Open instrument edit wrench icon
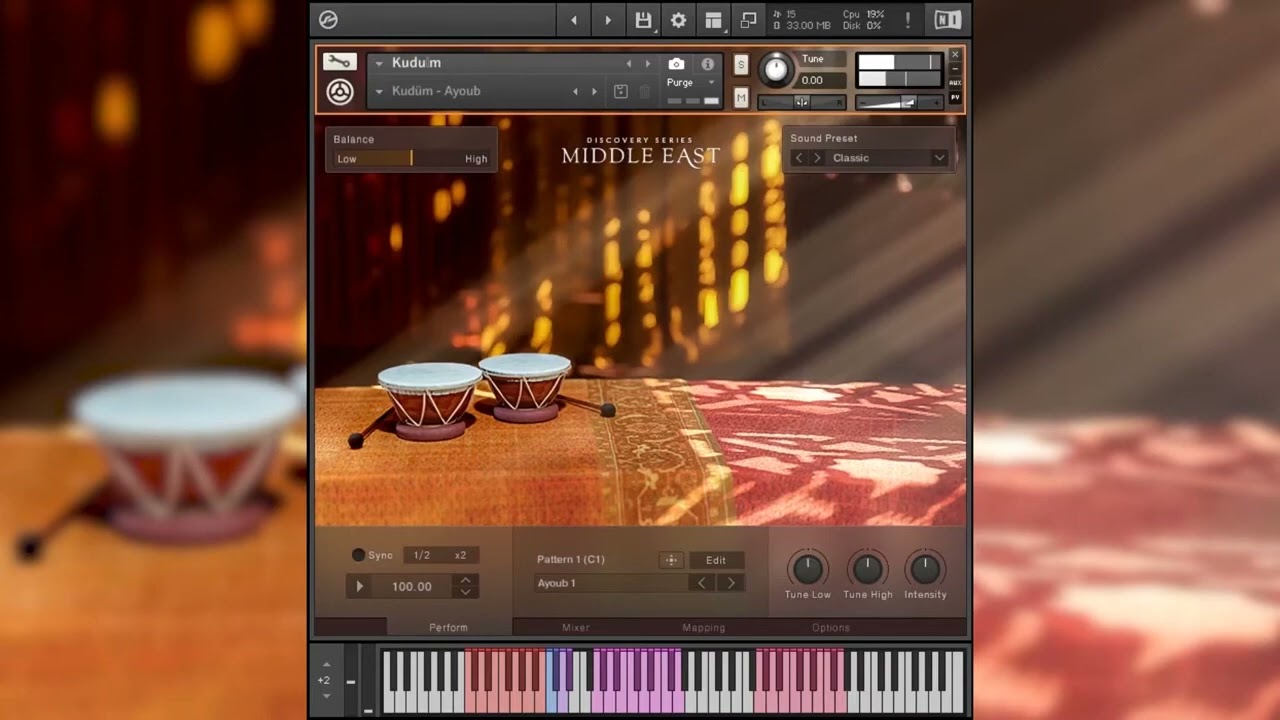 tap(340, 62)
